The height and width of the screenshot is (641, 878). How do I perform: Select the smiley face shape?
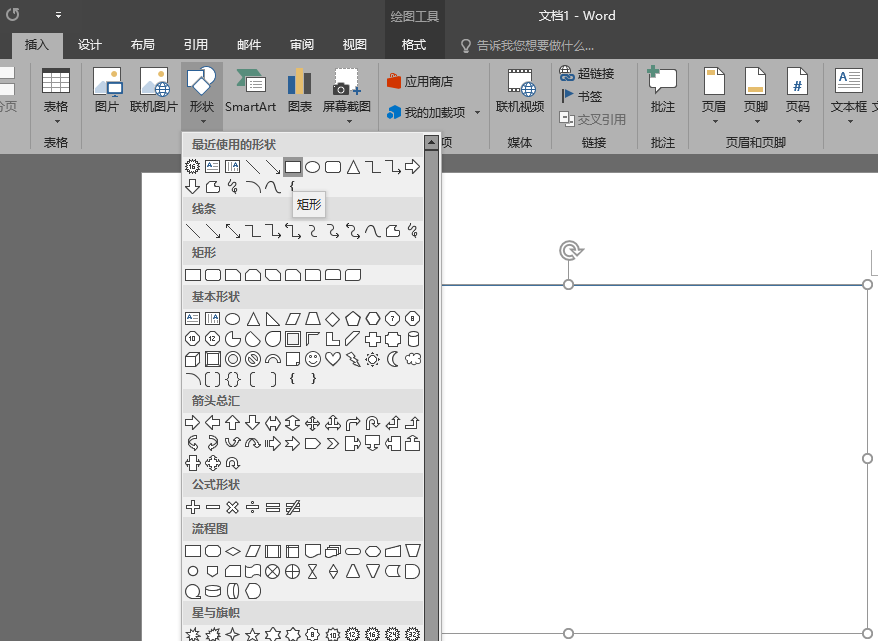(x=312, y=359)
